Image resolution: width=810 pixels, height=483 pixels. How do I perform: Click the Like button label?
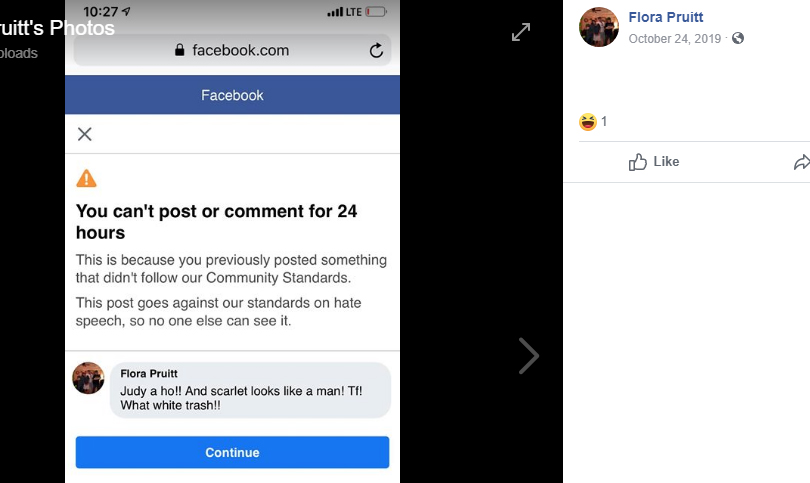(x=666, y=162)
